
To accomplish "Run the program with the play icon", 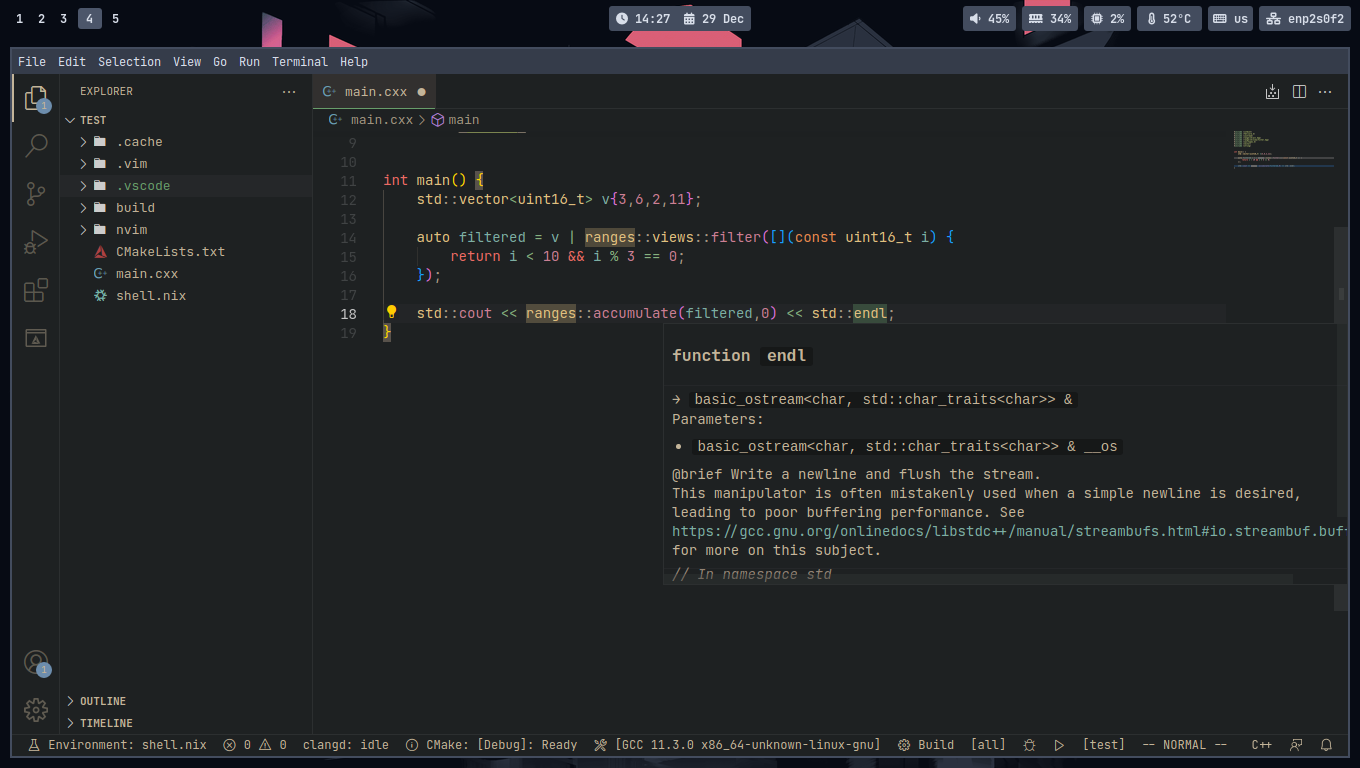I will pyautogui.click(x=1059, y=744).
